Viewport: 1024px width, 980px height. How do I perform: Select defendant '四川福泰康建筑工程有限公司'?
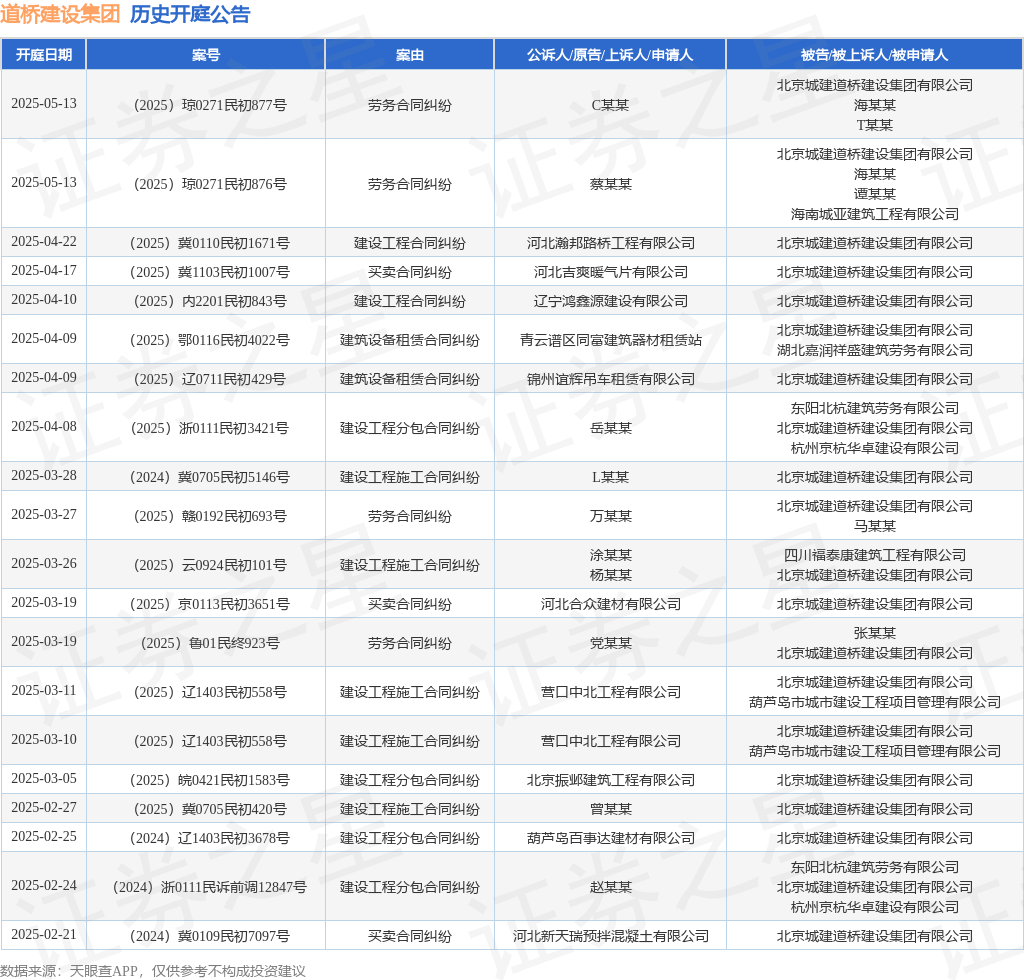click(874, 555)
